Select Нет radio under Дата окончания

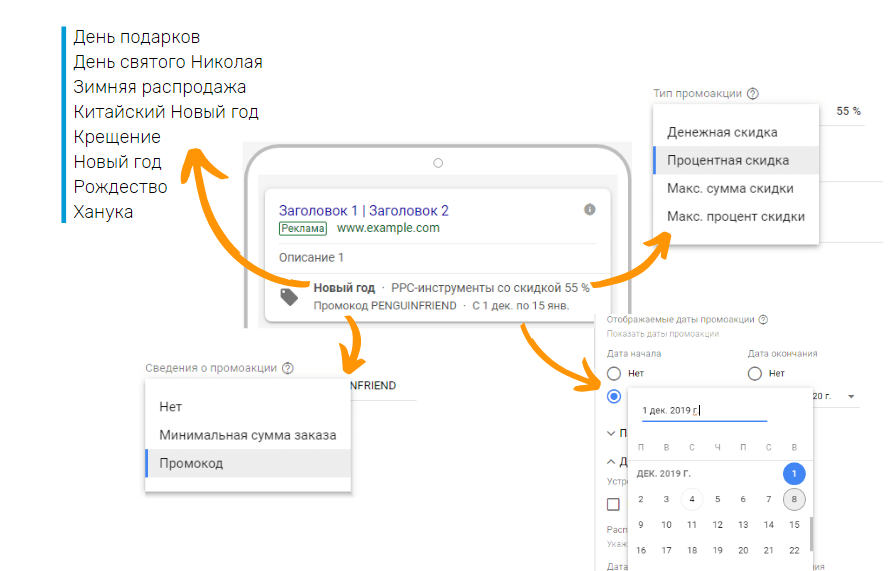[x=755, y=373]
